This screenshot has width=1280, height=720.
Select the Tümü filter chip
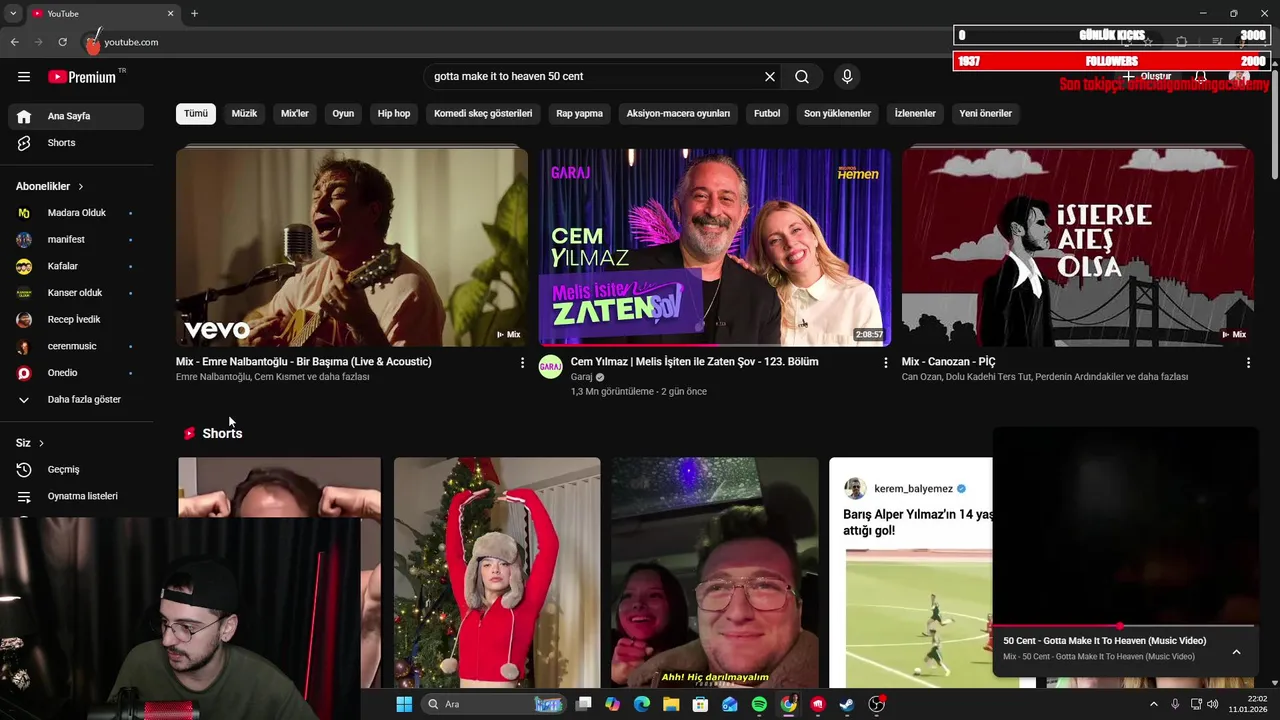(196, 113)
